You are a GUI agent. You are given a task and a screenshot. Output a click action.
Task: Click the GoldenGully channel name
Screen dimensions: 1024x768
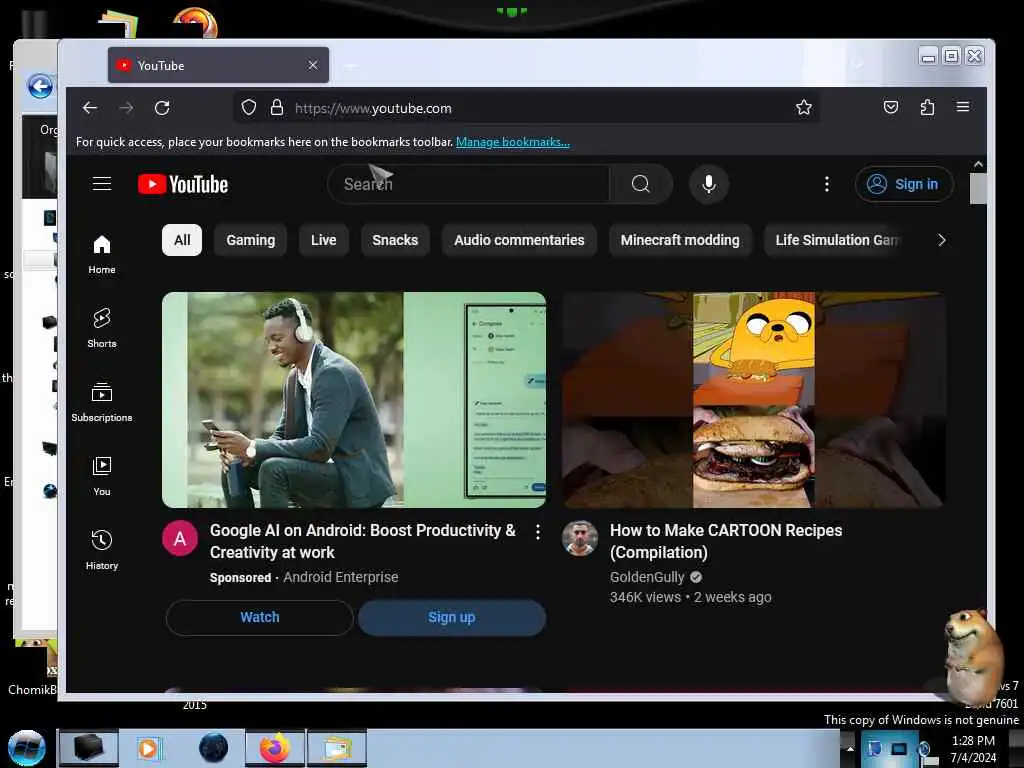647,577
